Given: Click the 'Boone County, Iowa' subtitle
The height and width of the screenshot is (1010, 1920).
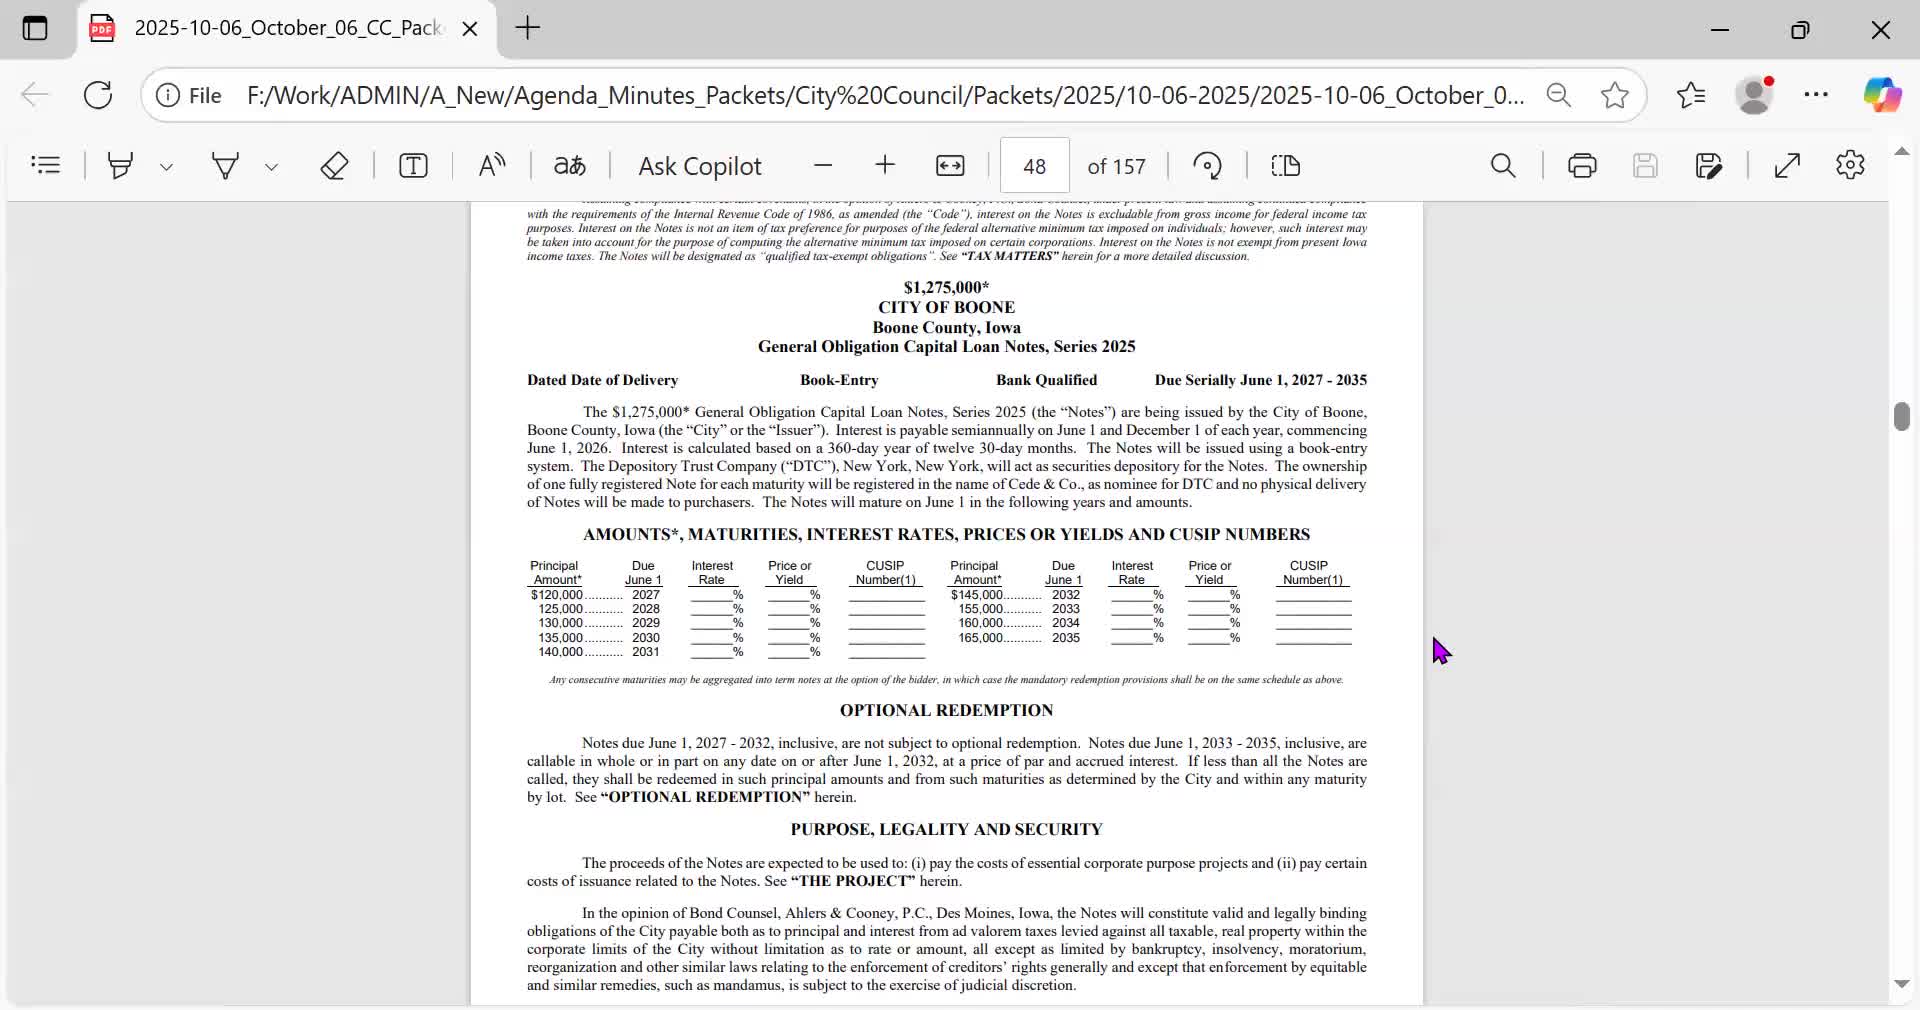Looking at the screenshot, I should point(946,327).
